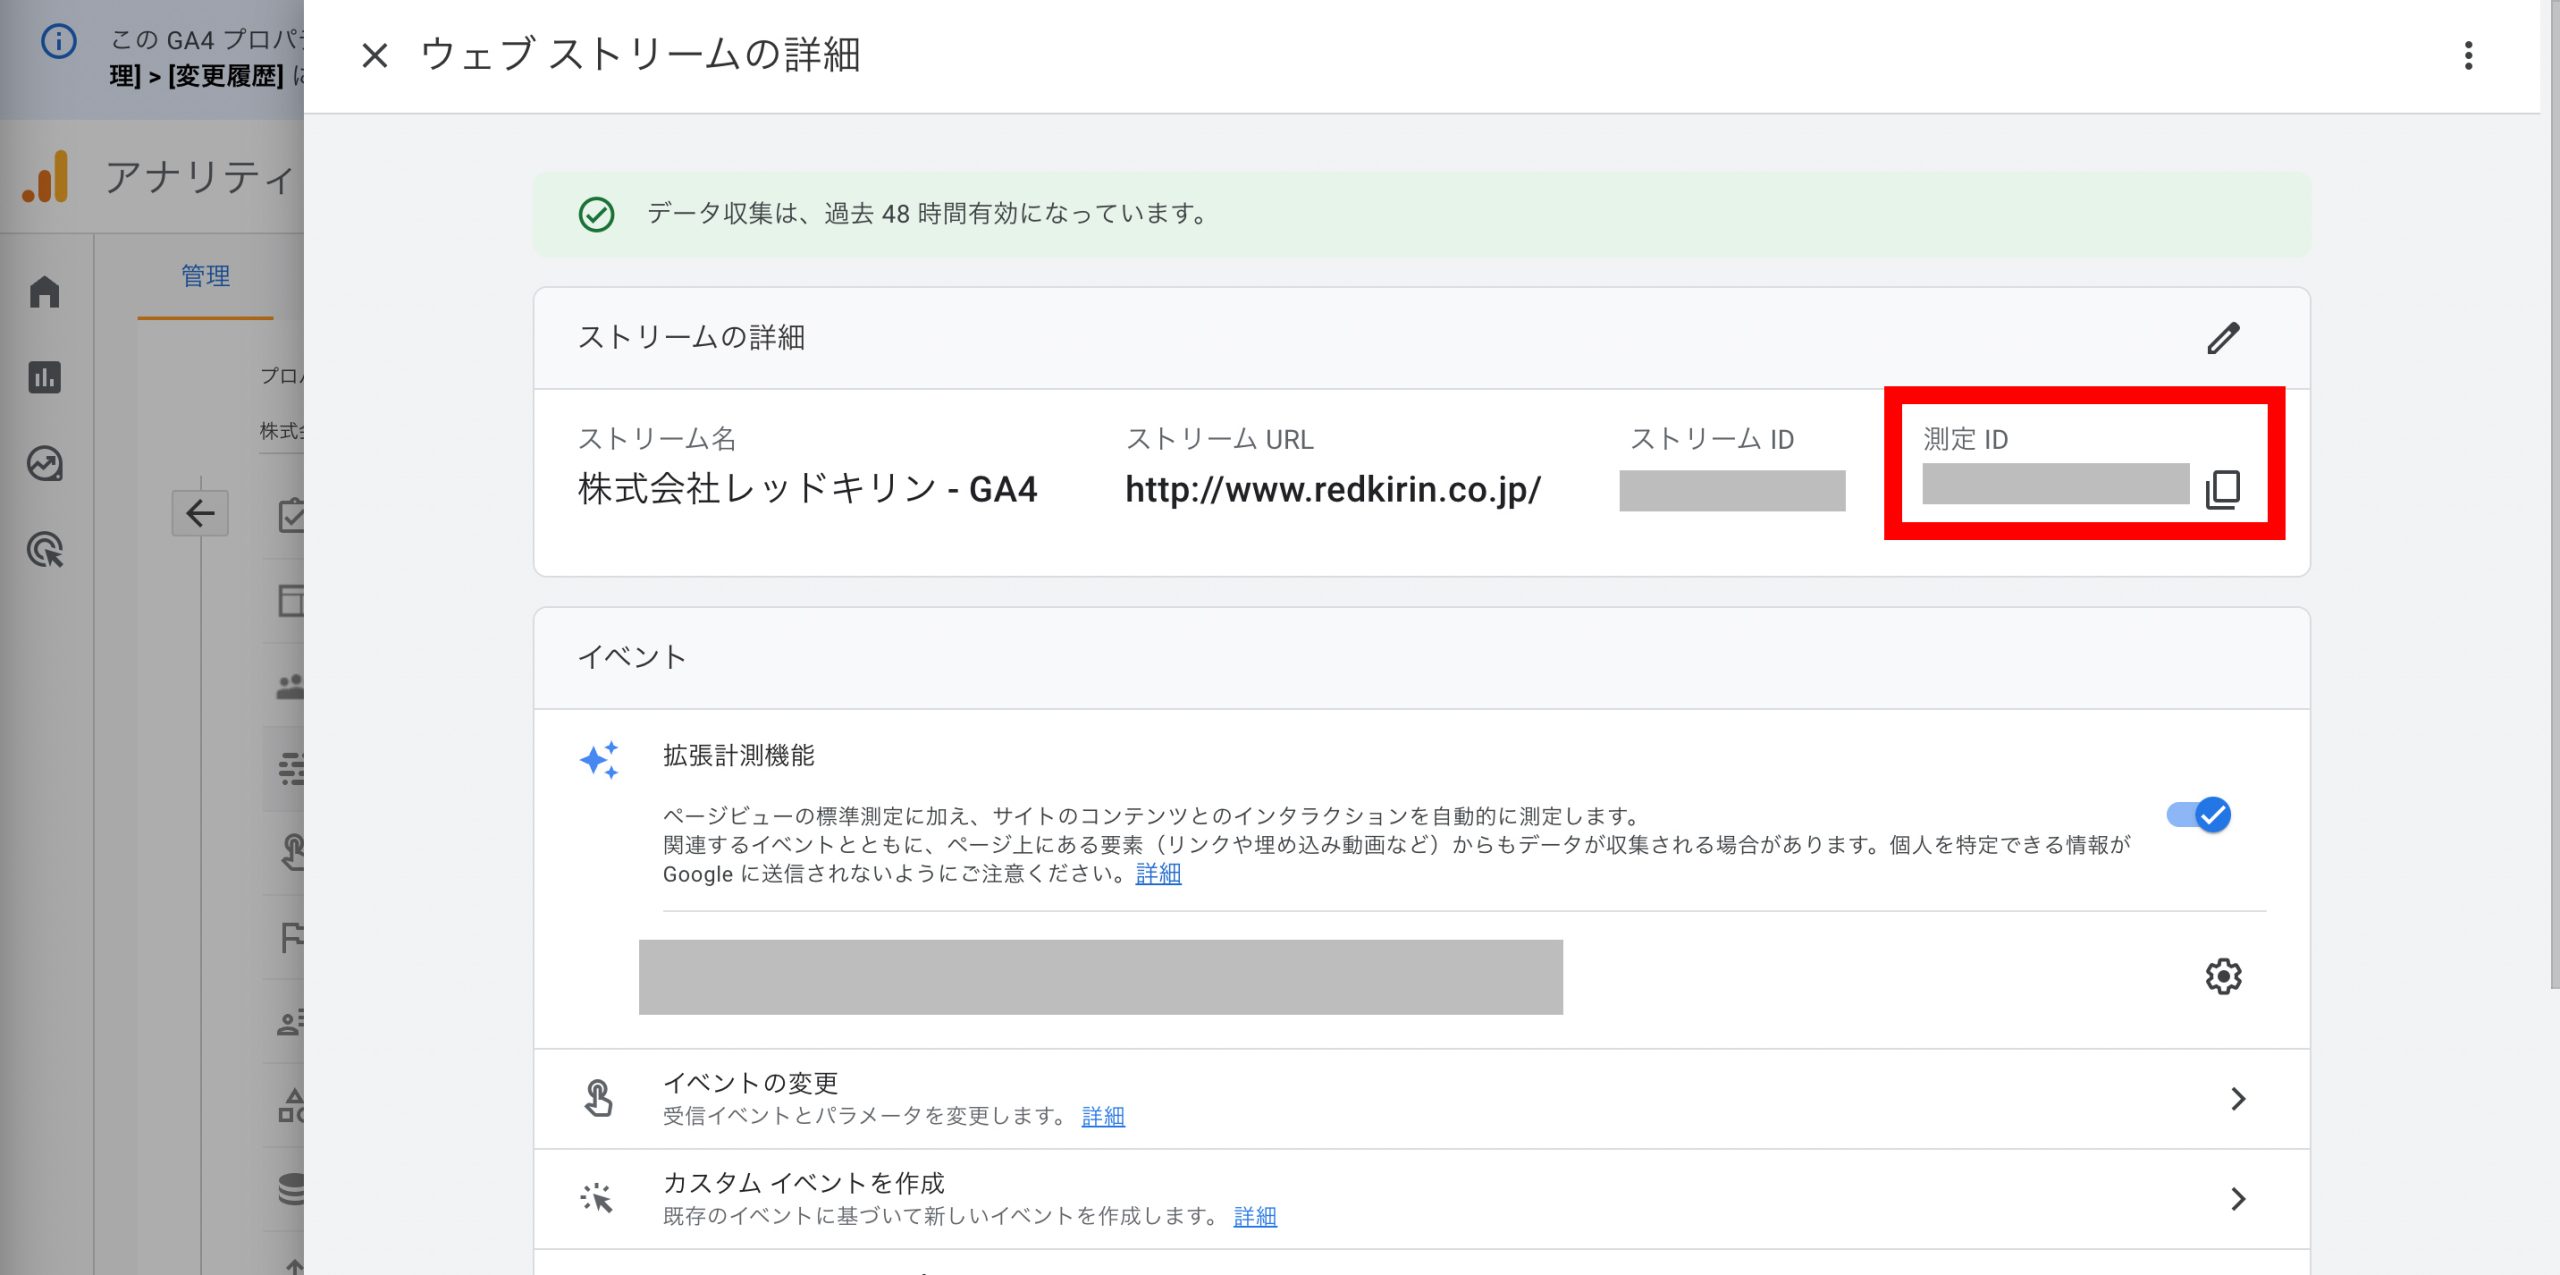2560x1275 pixels.
Task: Open 詳細 link under イベントの変更
Action: (1103, 1116)
